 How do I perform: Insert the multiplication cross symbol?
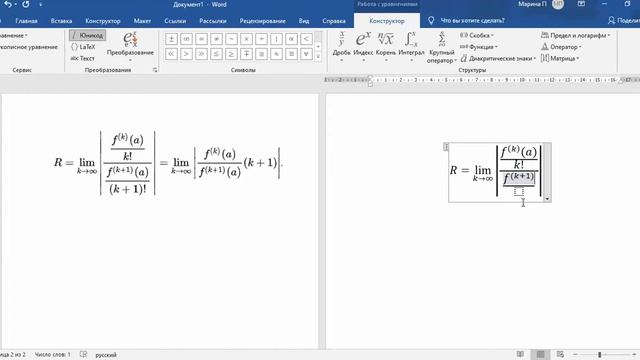click(x=247, y=39)
